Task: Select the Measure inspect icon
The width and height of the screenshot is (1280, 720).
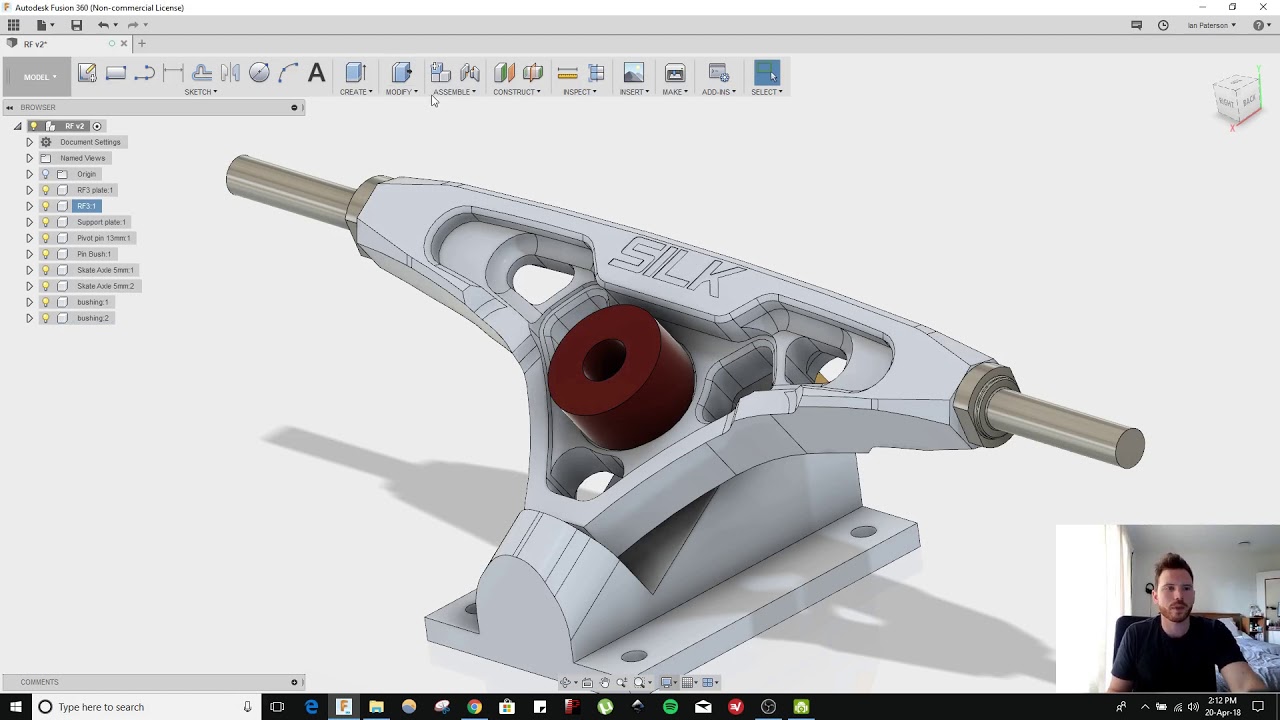Action: pos(567,73)
